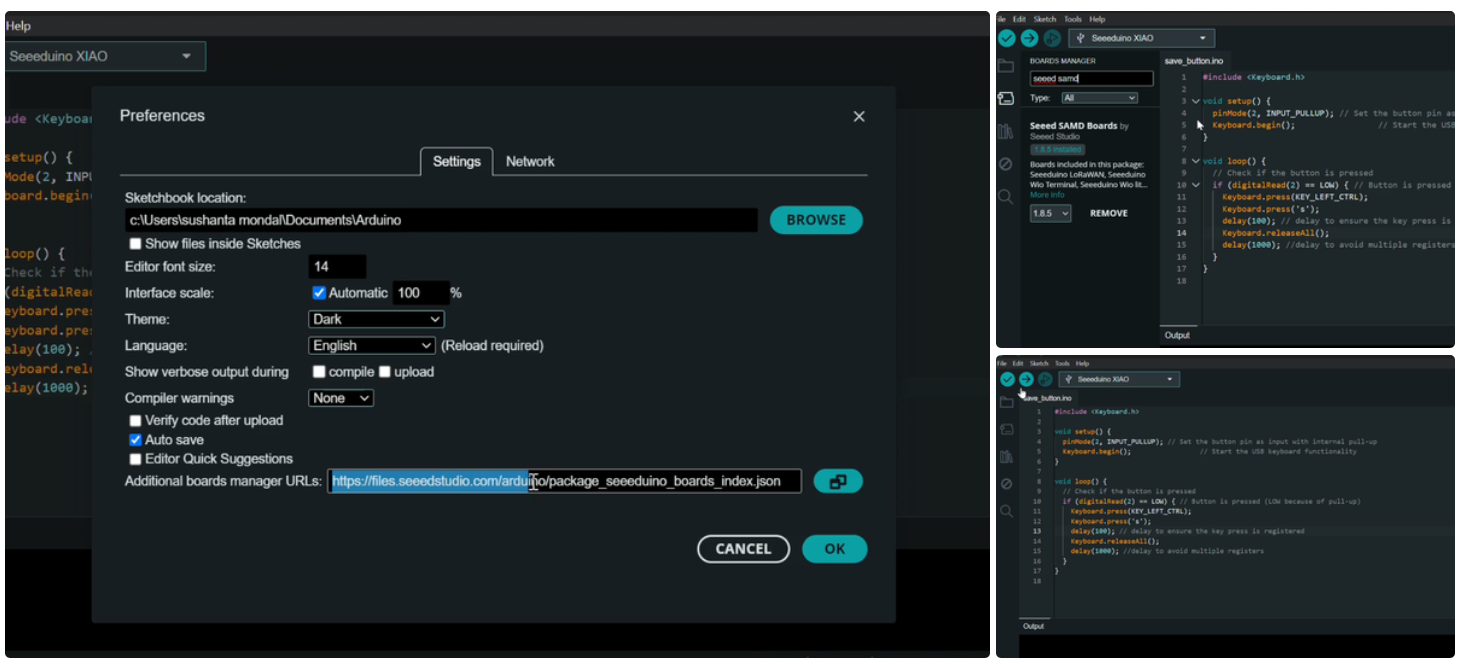Open the 1.8.5 version dropdown beside REMOVE
Screen dimensions: 1468x664
click(x=1051, y=213)
